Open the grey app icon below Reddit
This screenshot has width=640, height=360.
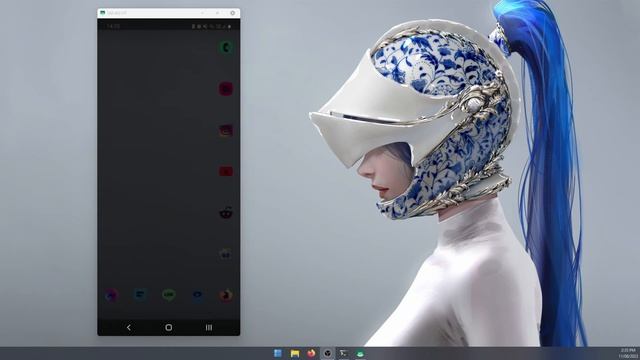tap(226, 254)
